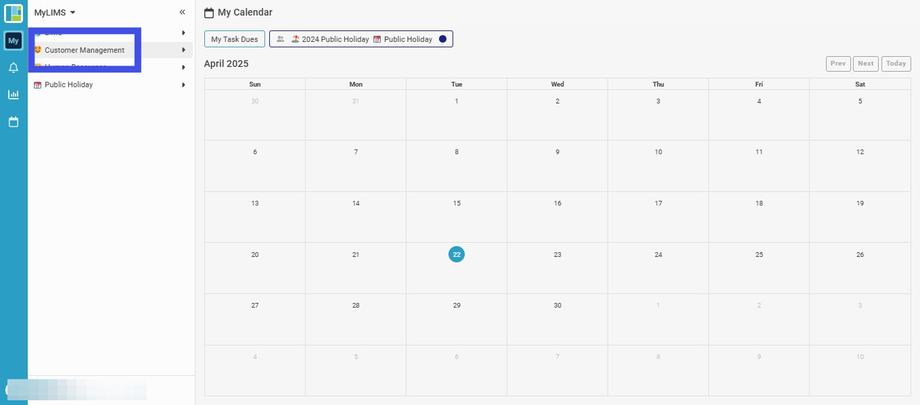Select April 26 on the calendar
Viewport: 920px width, 405px height.
click(860, 268)
